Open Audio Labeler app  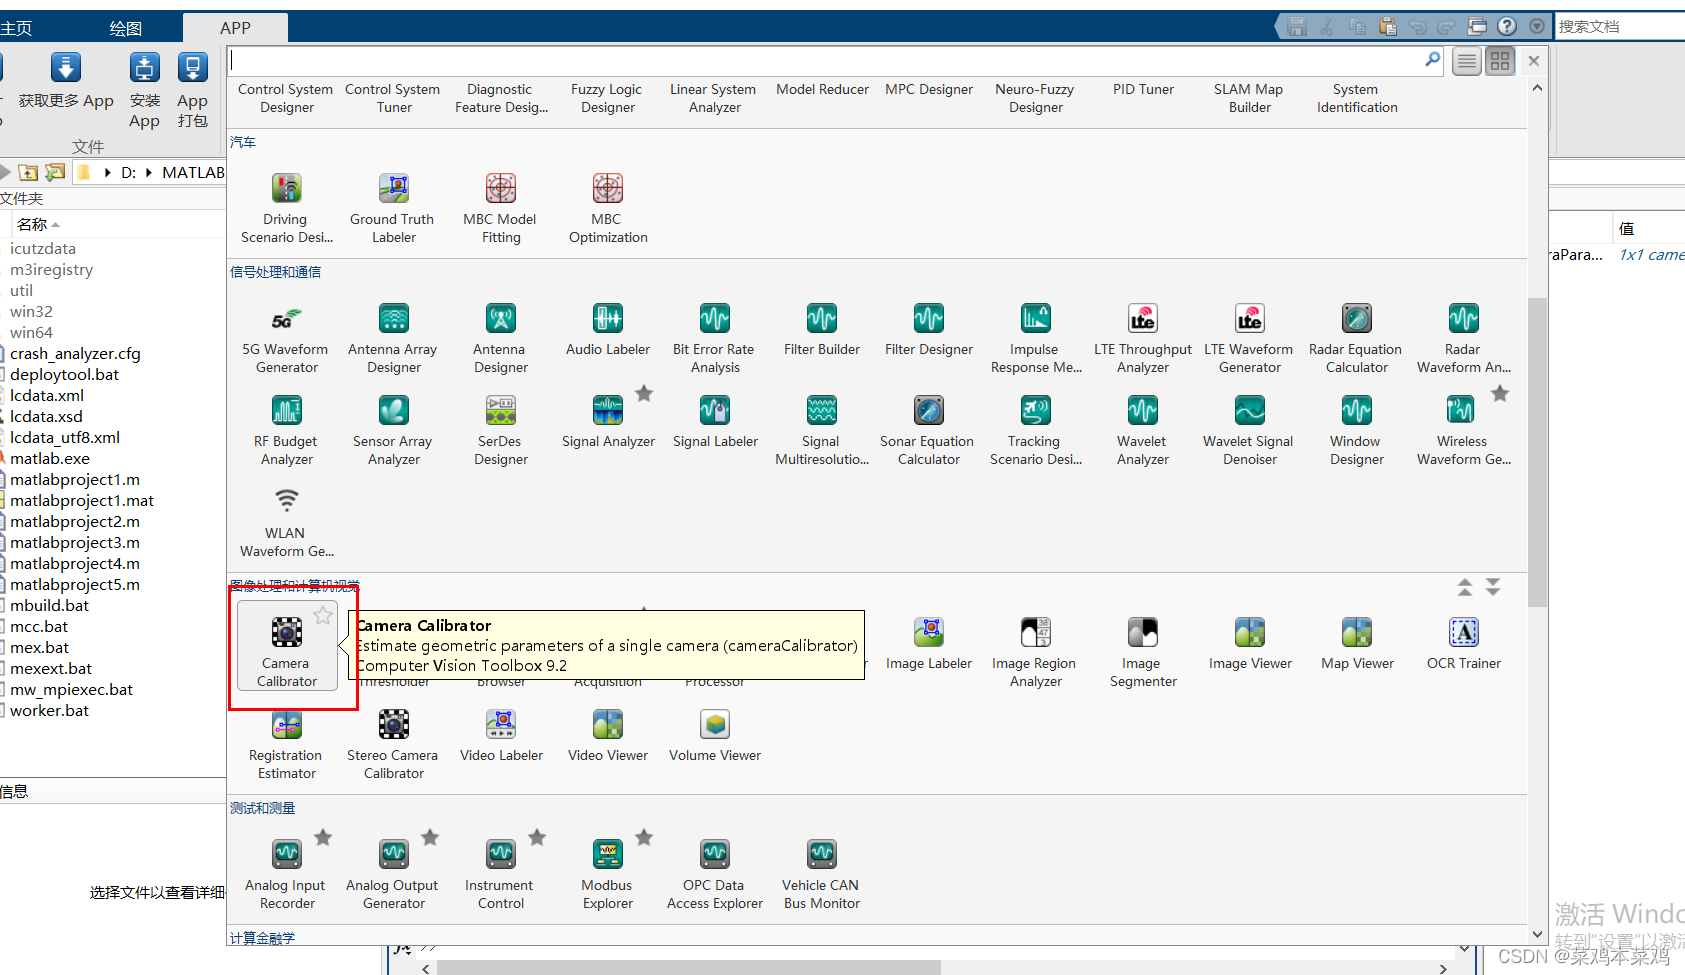608,330
